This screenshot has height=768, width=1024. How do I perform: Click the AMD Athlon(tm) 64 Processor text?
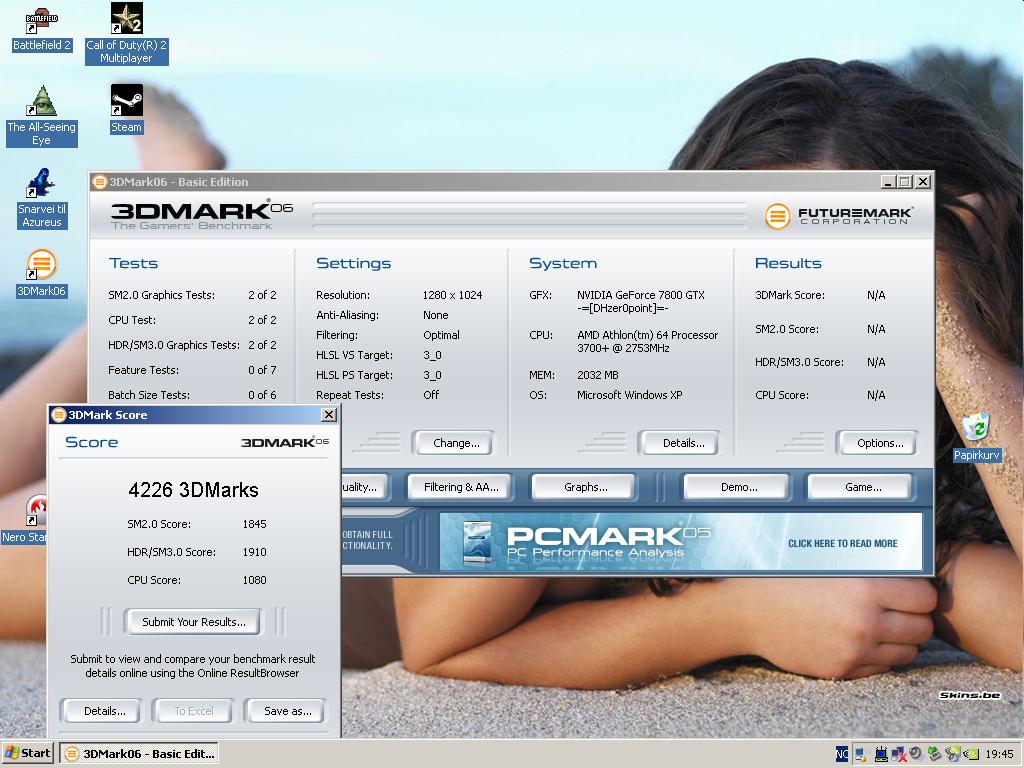click(647, 335)
